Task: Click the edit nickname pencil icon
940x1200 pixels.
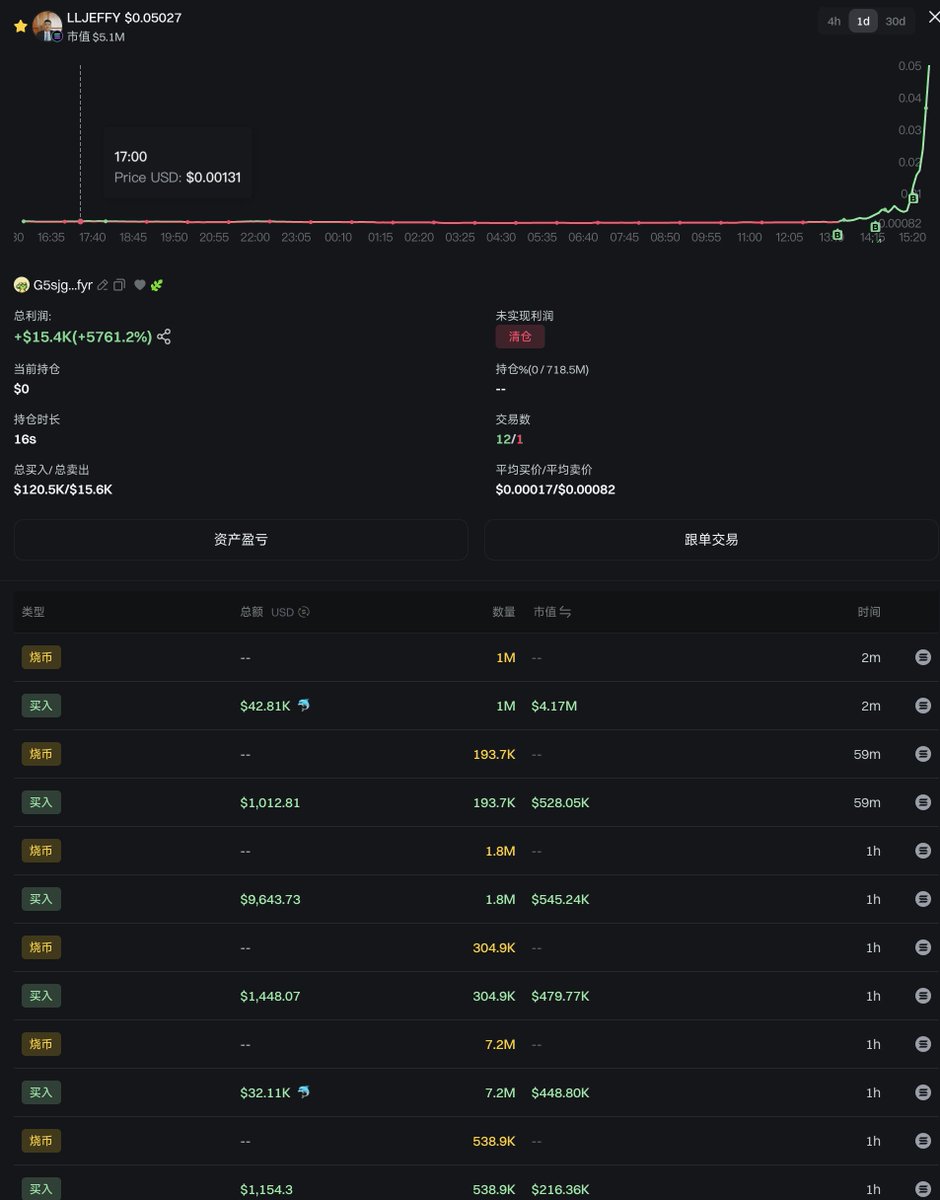Action: (103, 285)
